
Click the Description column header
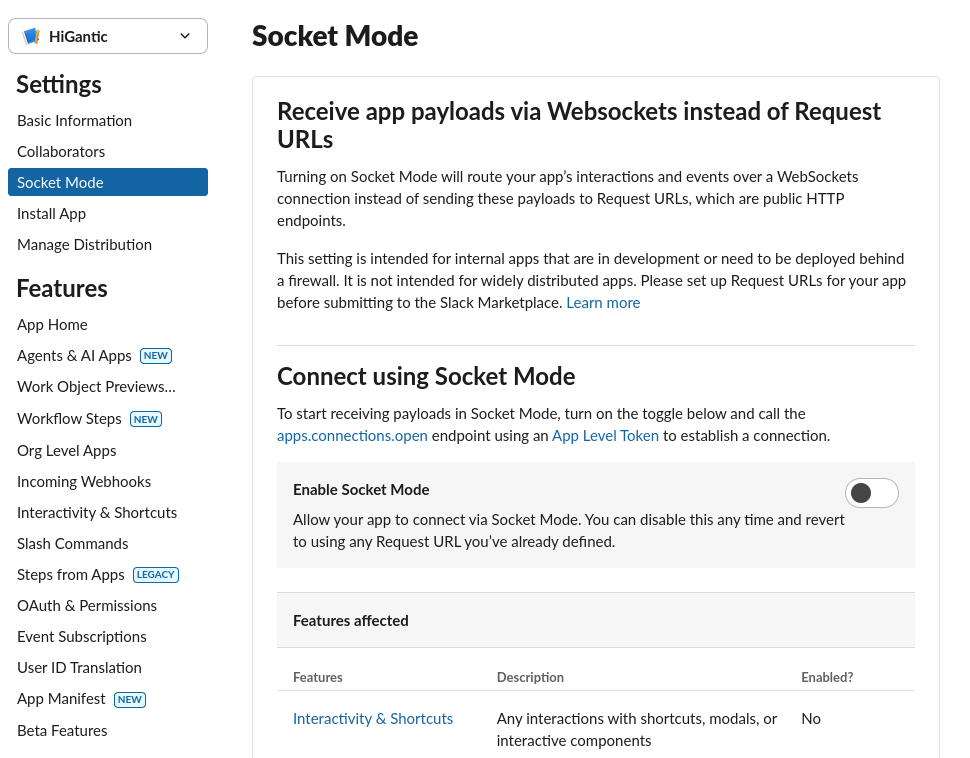[x=530, y=677]
